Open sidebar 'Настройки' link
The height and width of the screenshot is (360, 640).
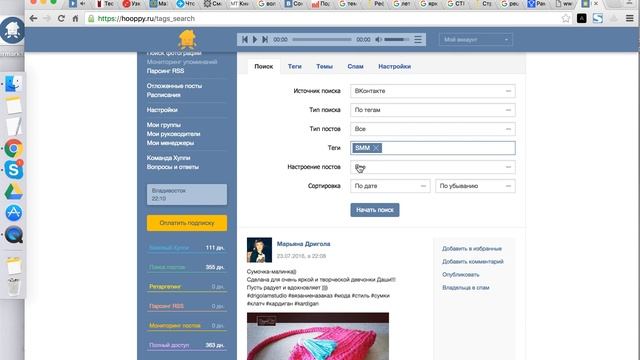click(162, 110)
